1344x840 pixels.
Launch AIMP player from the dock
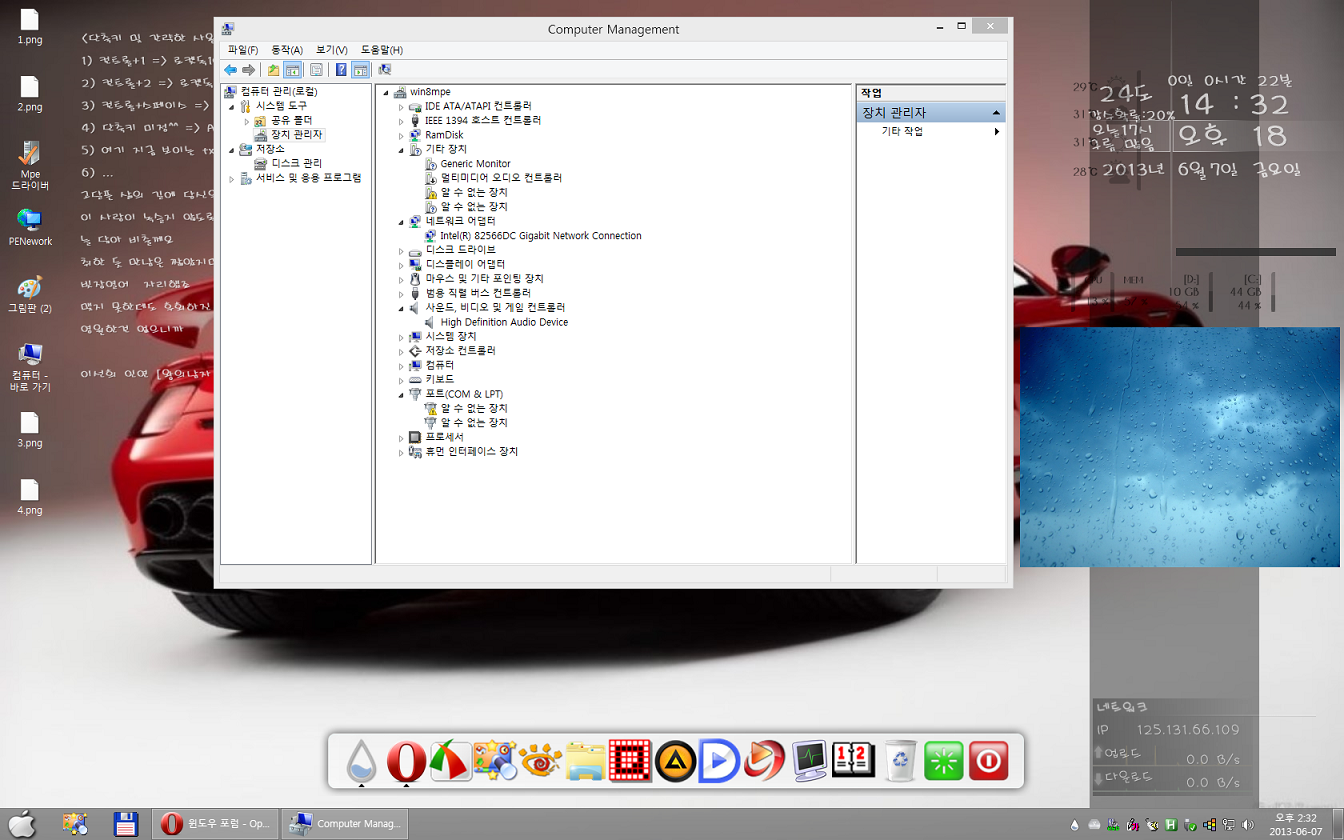tap(675, 762)
